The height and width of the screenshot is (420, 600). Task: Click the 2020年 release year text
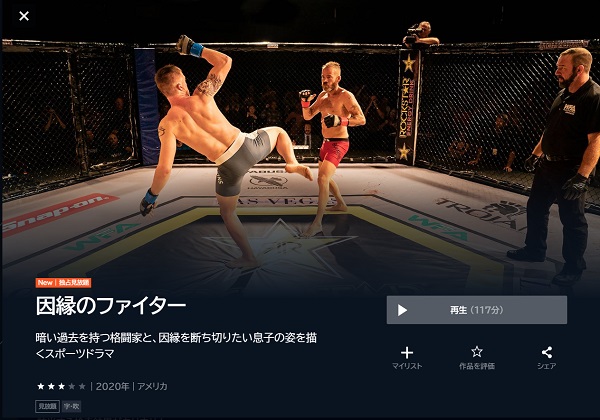tap(112, 386)
